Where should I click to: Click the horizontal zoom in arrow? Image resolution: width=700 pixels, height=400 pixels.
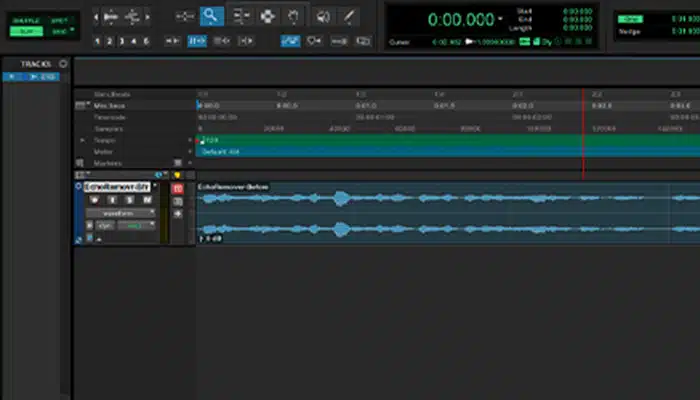tap(148, 17)
